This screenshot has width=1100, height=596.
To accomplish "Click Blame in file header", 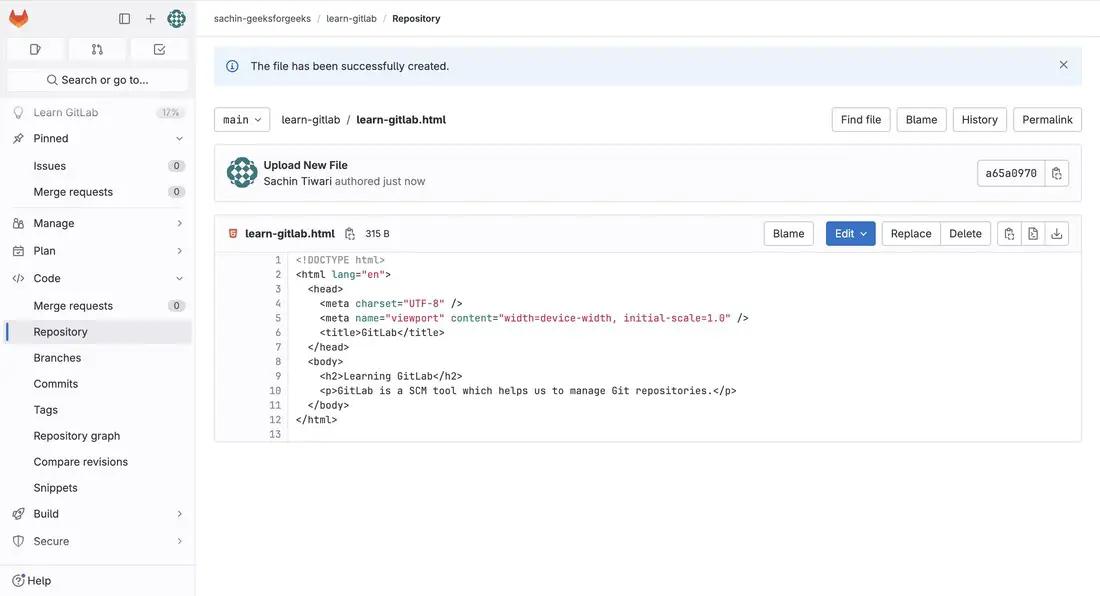I will [789, 233].
